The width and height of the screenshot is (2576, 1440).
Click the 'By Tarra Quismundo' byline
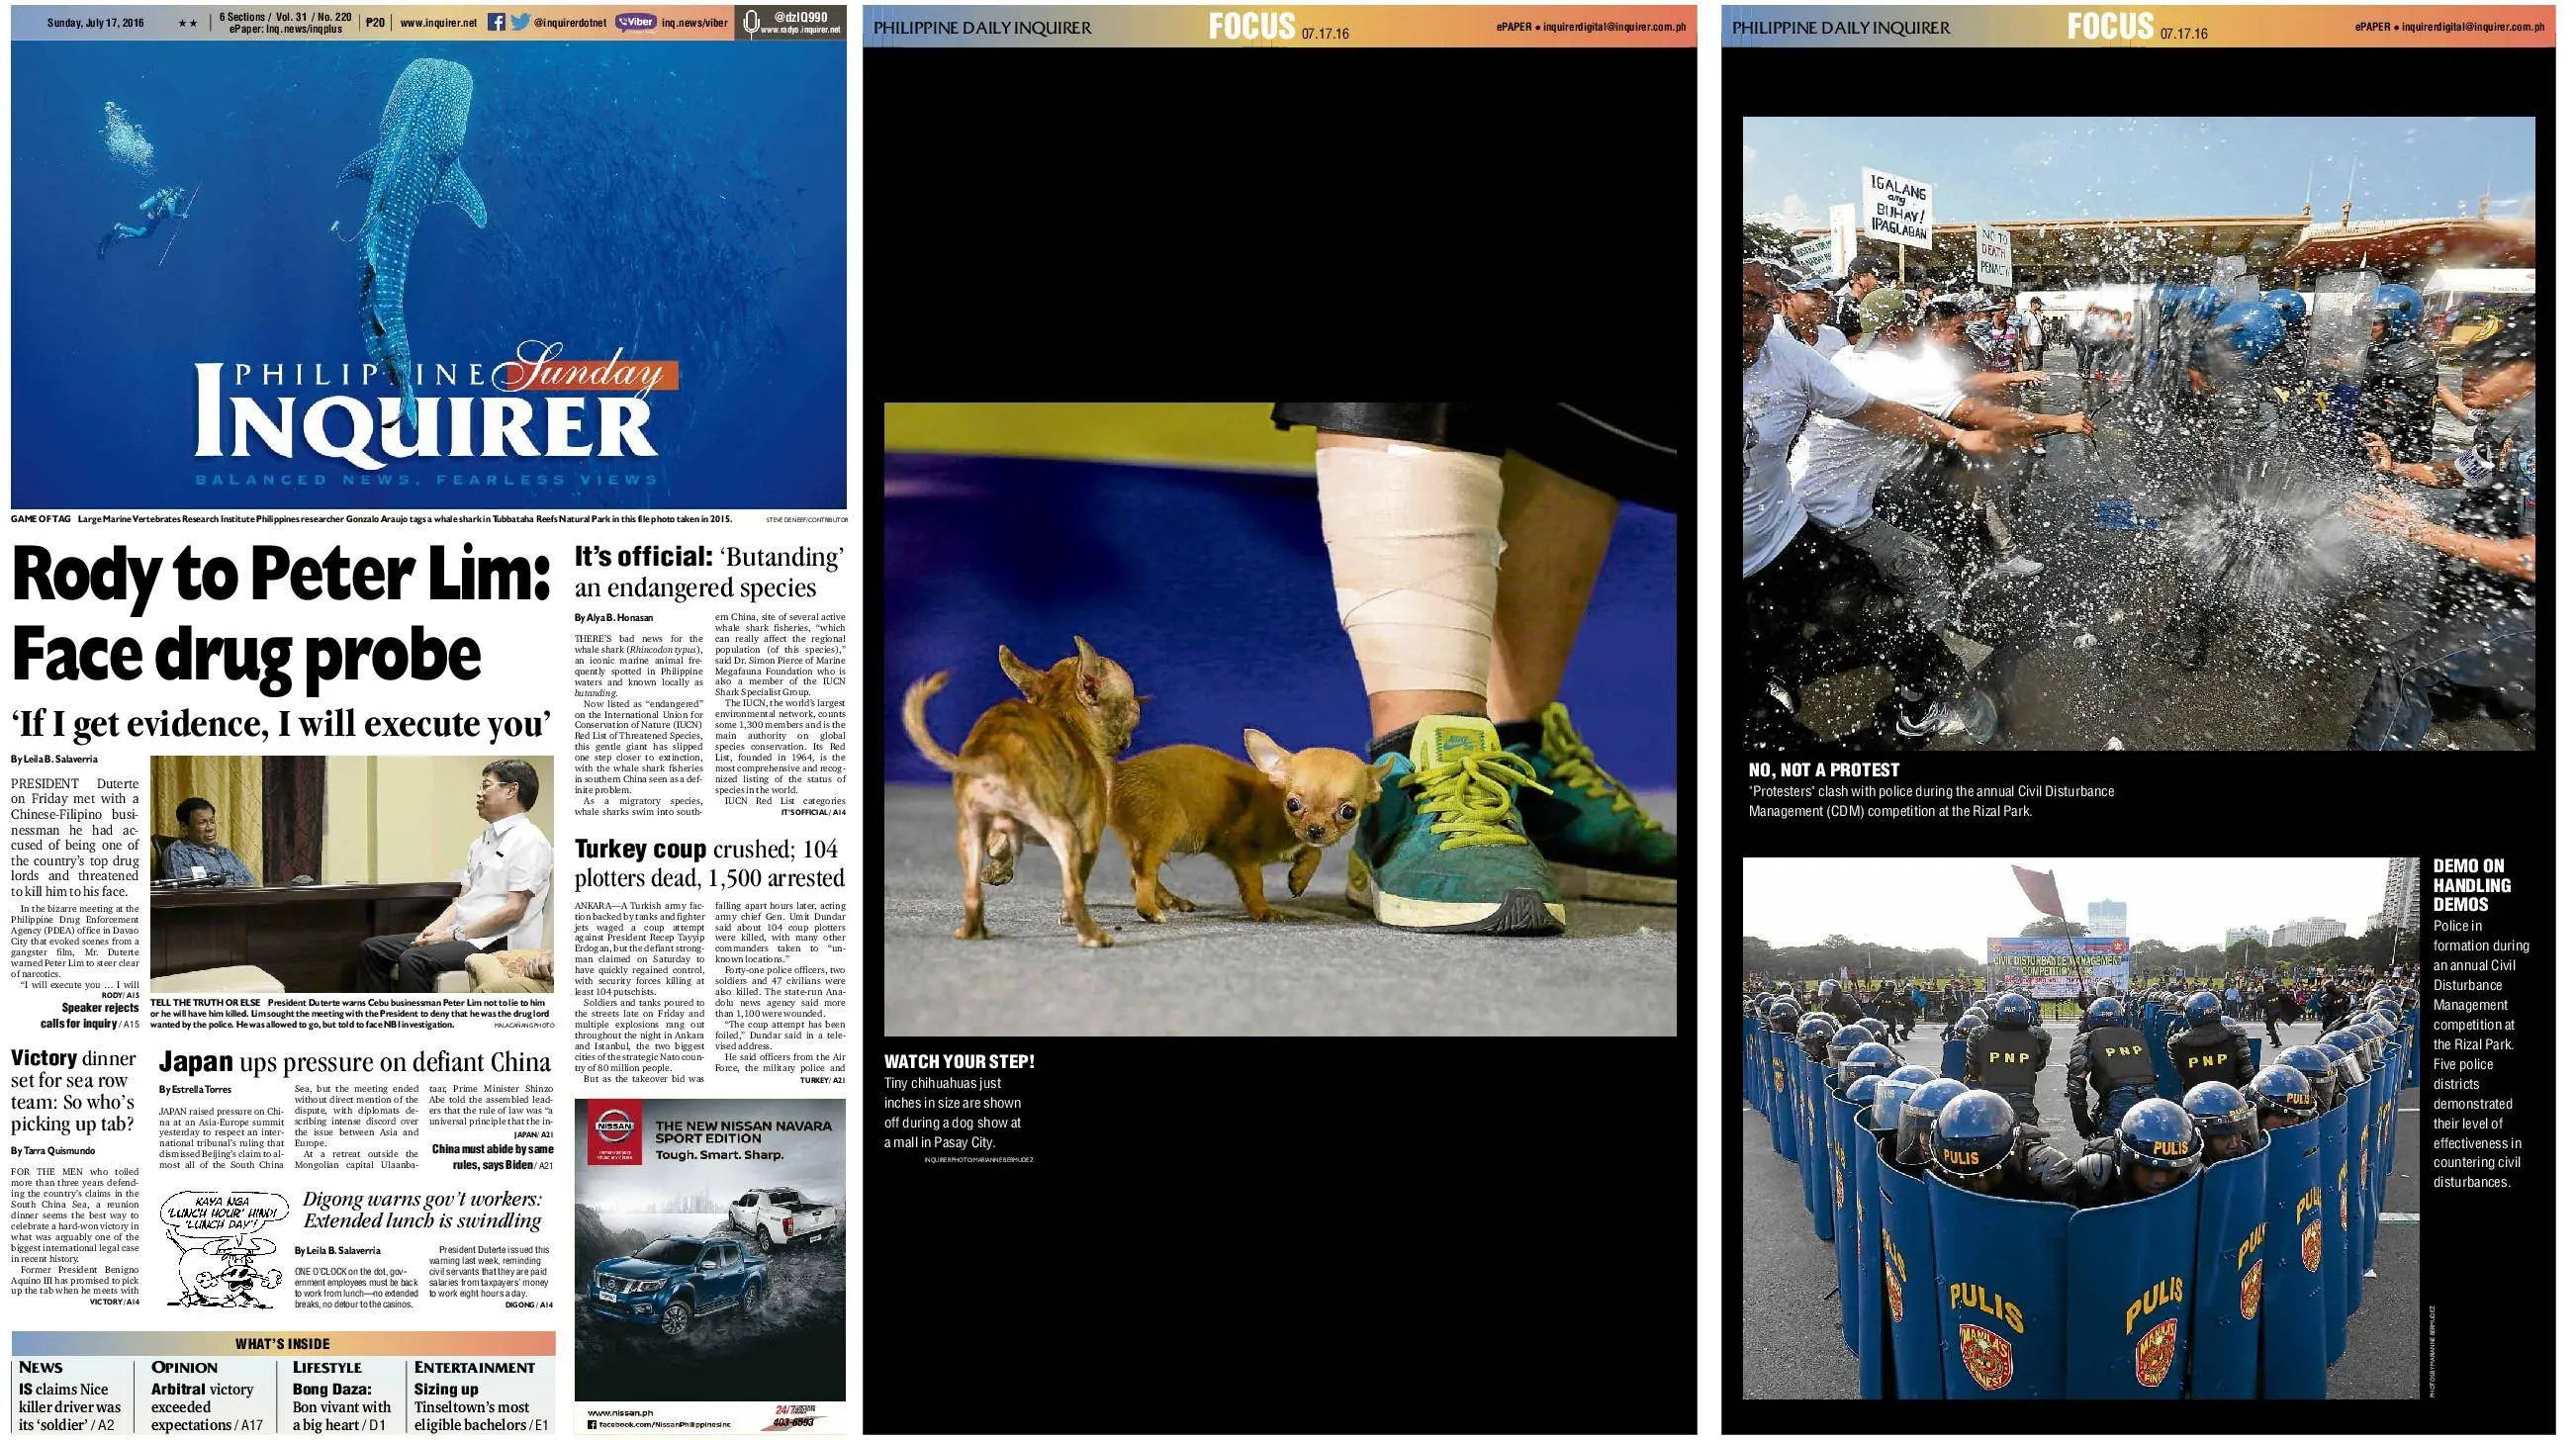tap(53, 1151)
